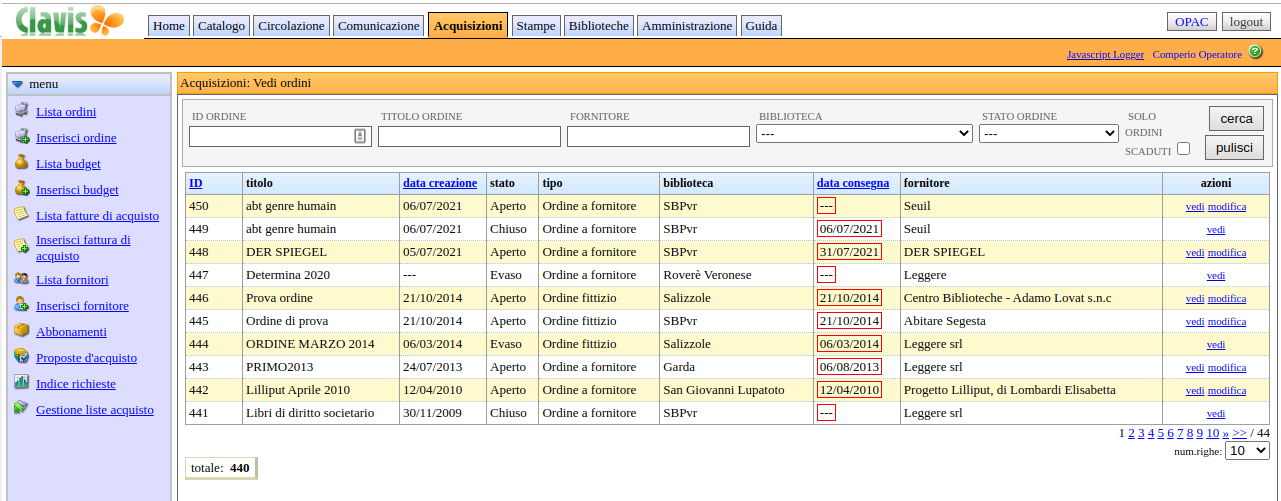Screen dimensions: 1281x501
Task: Click the Abbonamenti box icon
Action: (x=21, y=331)
